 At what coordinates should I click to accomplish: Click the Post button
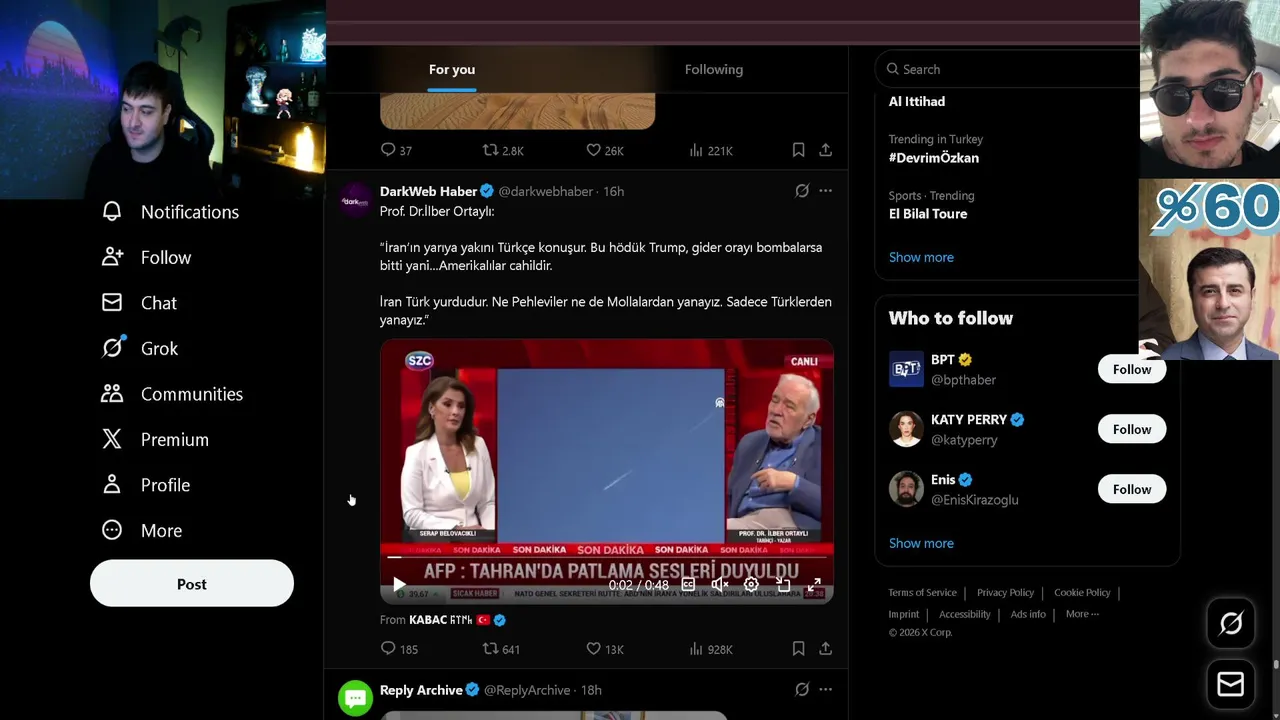tap(192, 584)
